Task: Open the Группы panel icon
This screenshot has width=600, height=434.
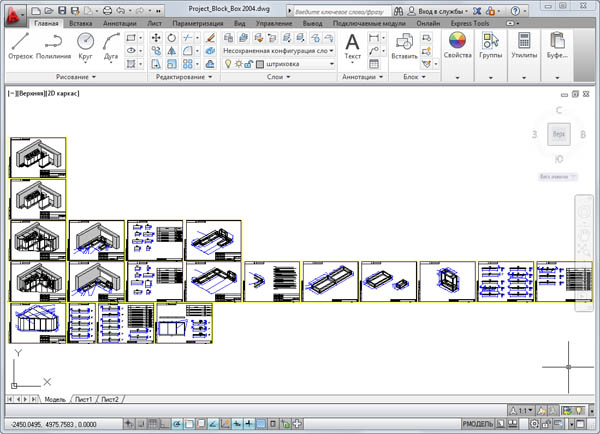Action: pyautogui.click(x=491, y=45)
